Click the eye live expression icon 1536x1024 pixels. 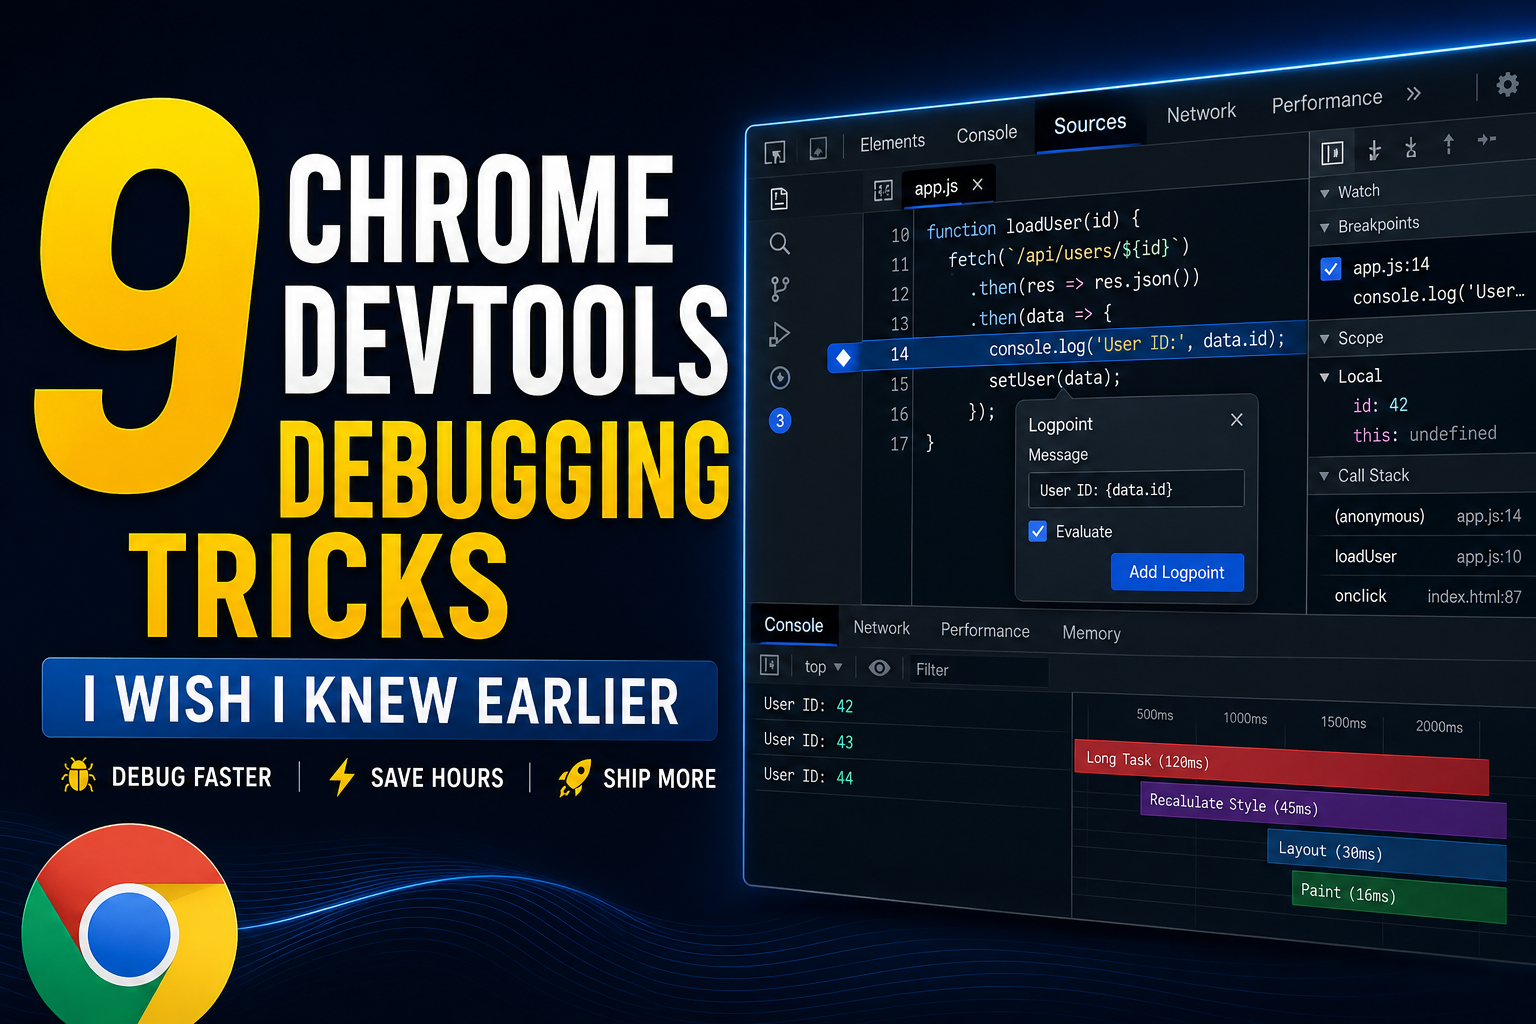tap(879, 668)
